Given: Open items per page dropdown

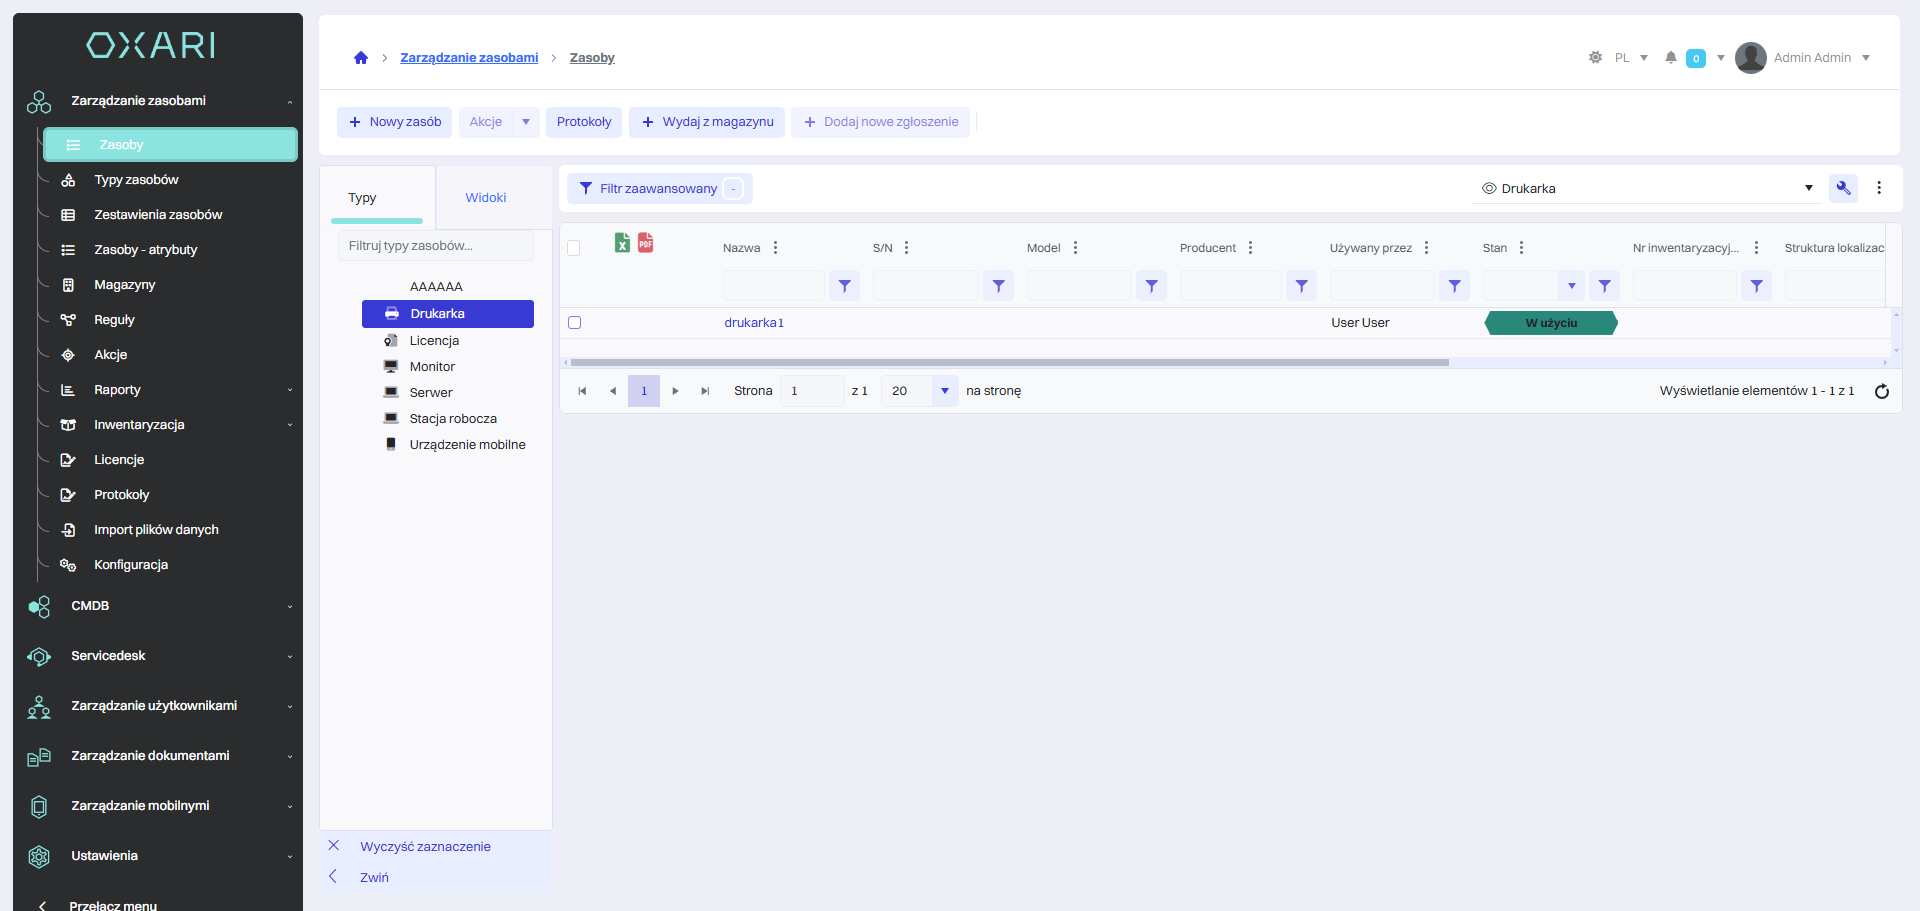Looking at the screenshot, I should pyautogui.click(x=944, y=391).
